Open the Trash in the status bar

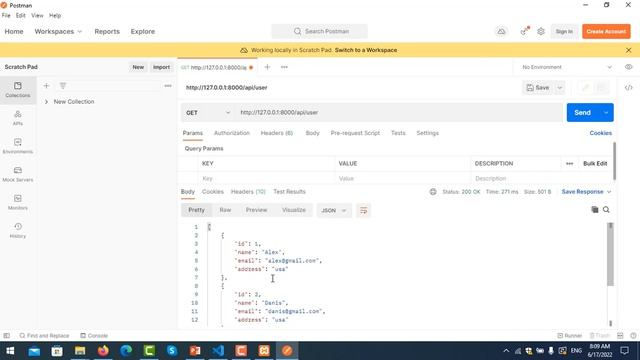600,336
